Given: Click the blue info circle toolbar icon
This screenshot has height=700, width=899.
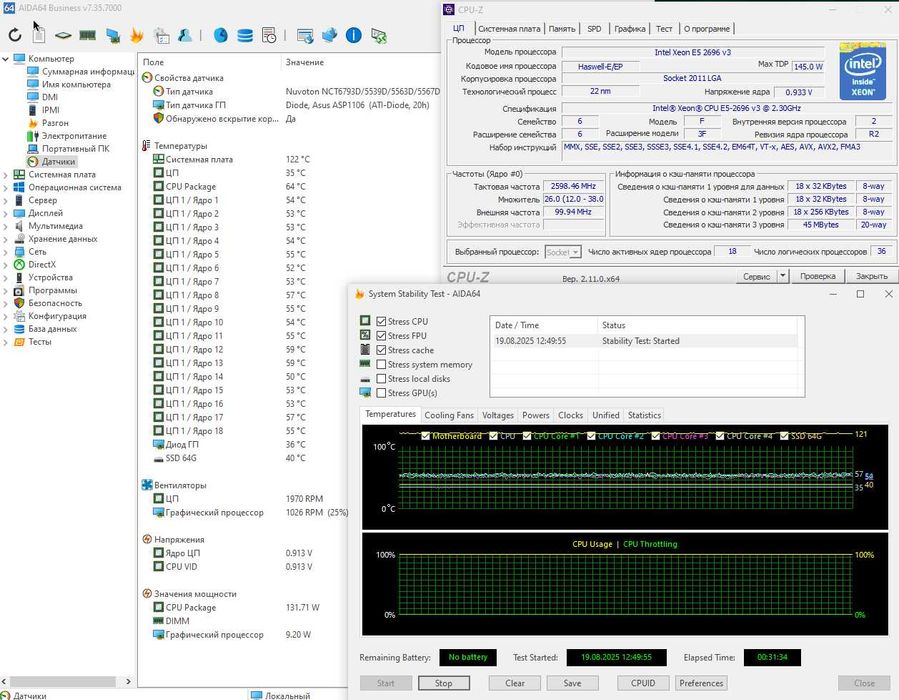Looking at the screenshot, I should point(354,36).
